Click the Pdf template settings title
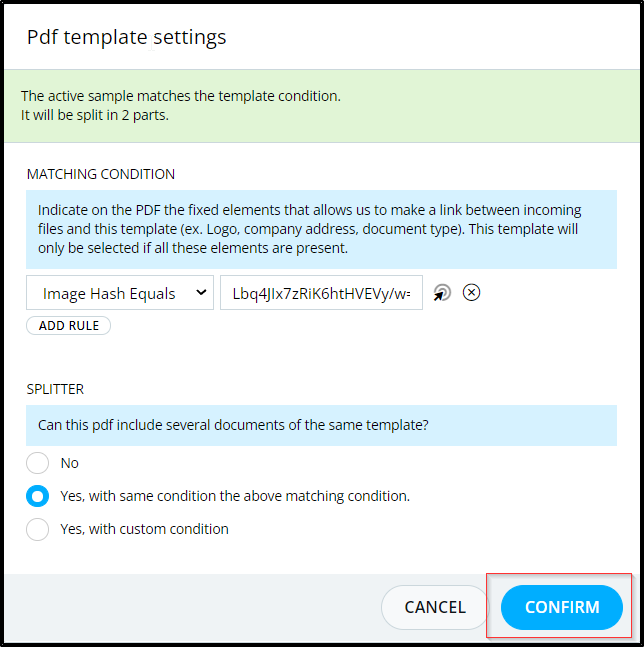The width and height of the screenshot is (644, 647). point(127,37)
